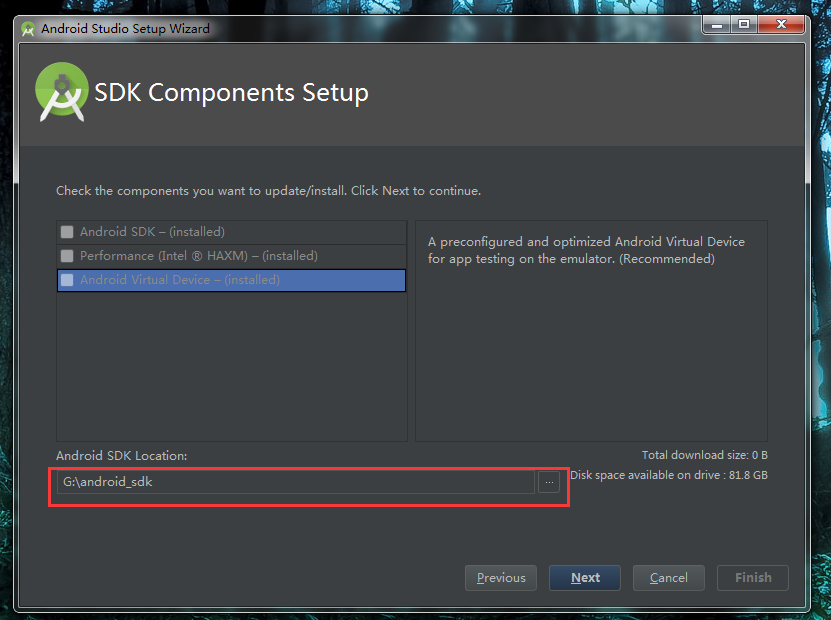The height and width of the screenshot is (620, 831).
Task: Click the component description text panel
Action: [x=591, y=331]
